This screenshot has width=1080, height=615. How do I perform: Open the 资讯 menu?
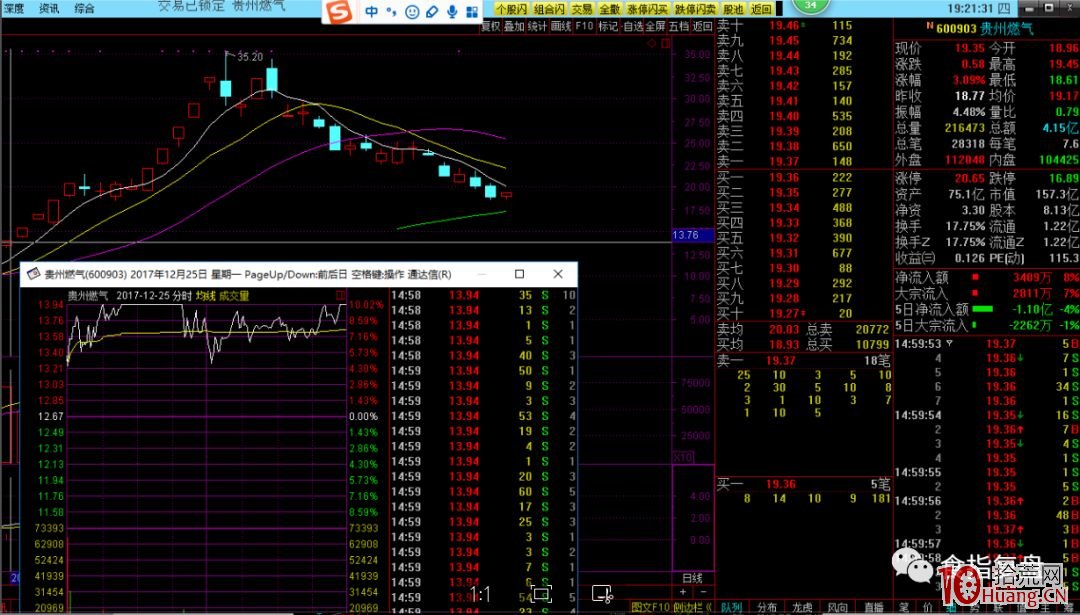pyautogui.click(x=49, y=8)
